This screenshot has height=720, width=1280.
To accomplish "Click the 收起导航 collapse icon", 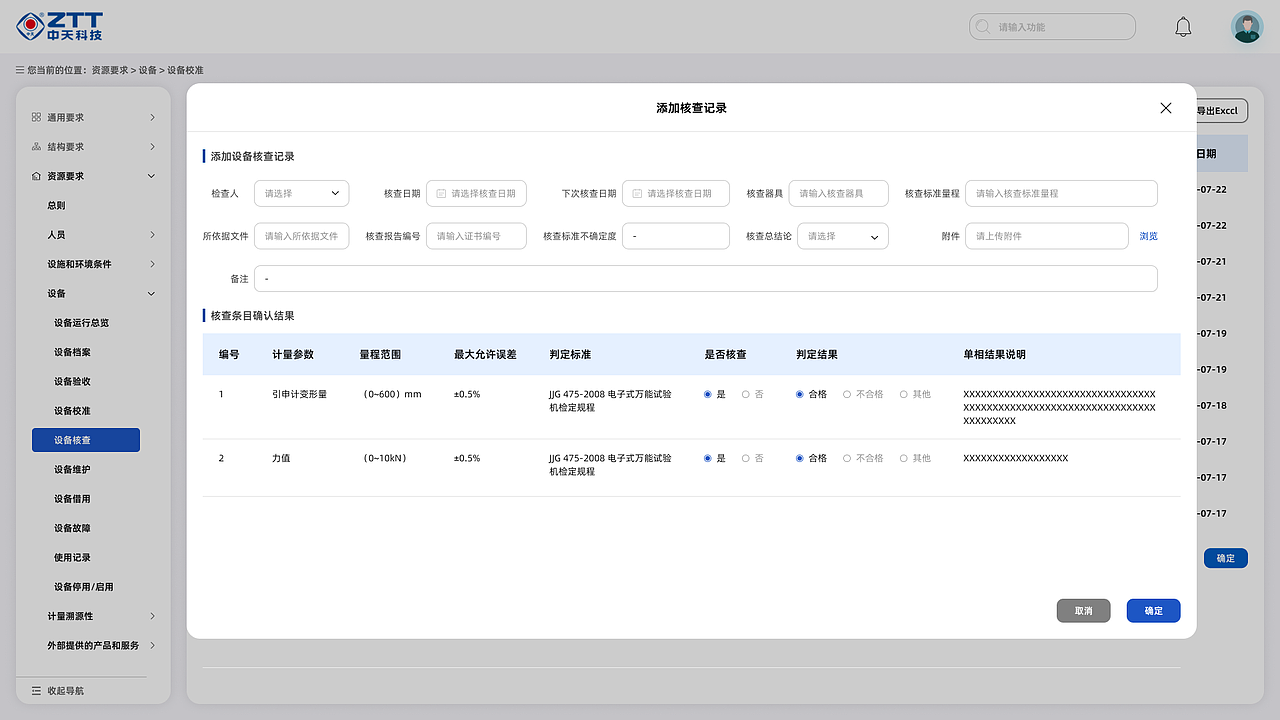I will 35,690.
